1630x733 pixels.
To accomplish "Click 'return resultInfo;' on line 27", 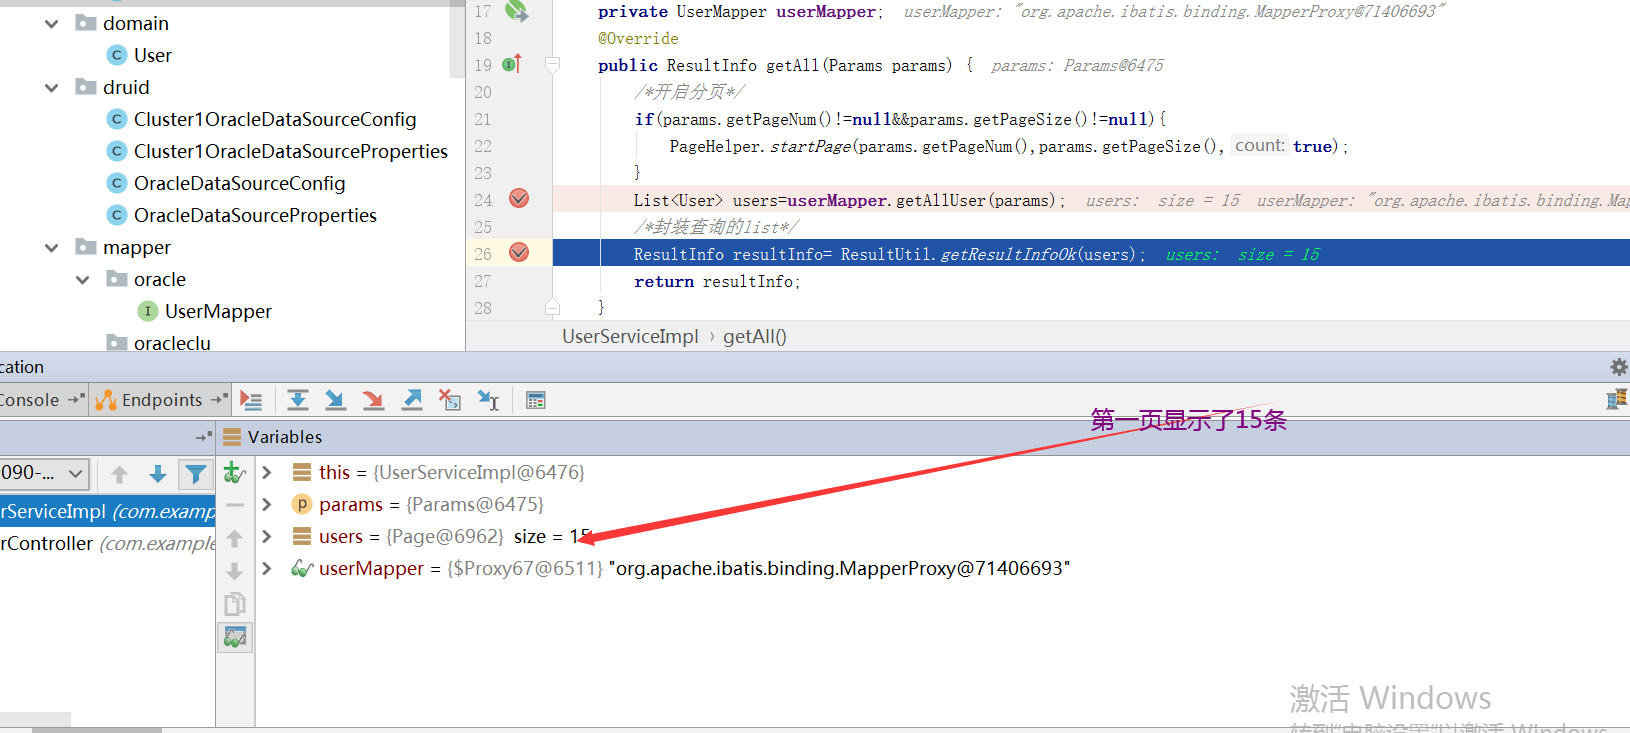I will click(717, 281).
